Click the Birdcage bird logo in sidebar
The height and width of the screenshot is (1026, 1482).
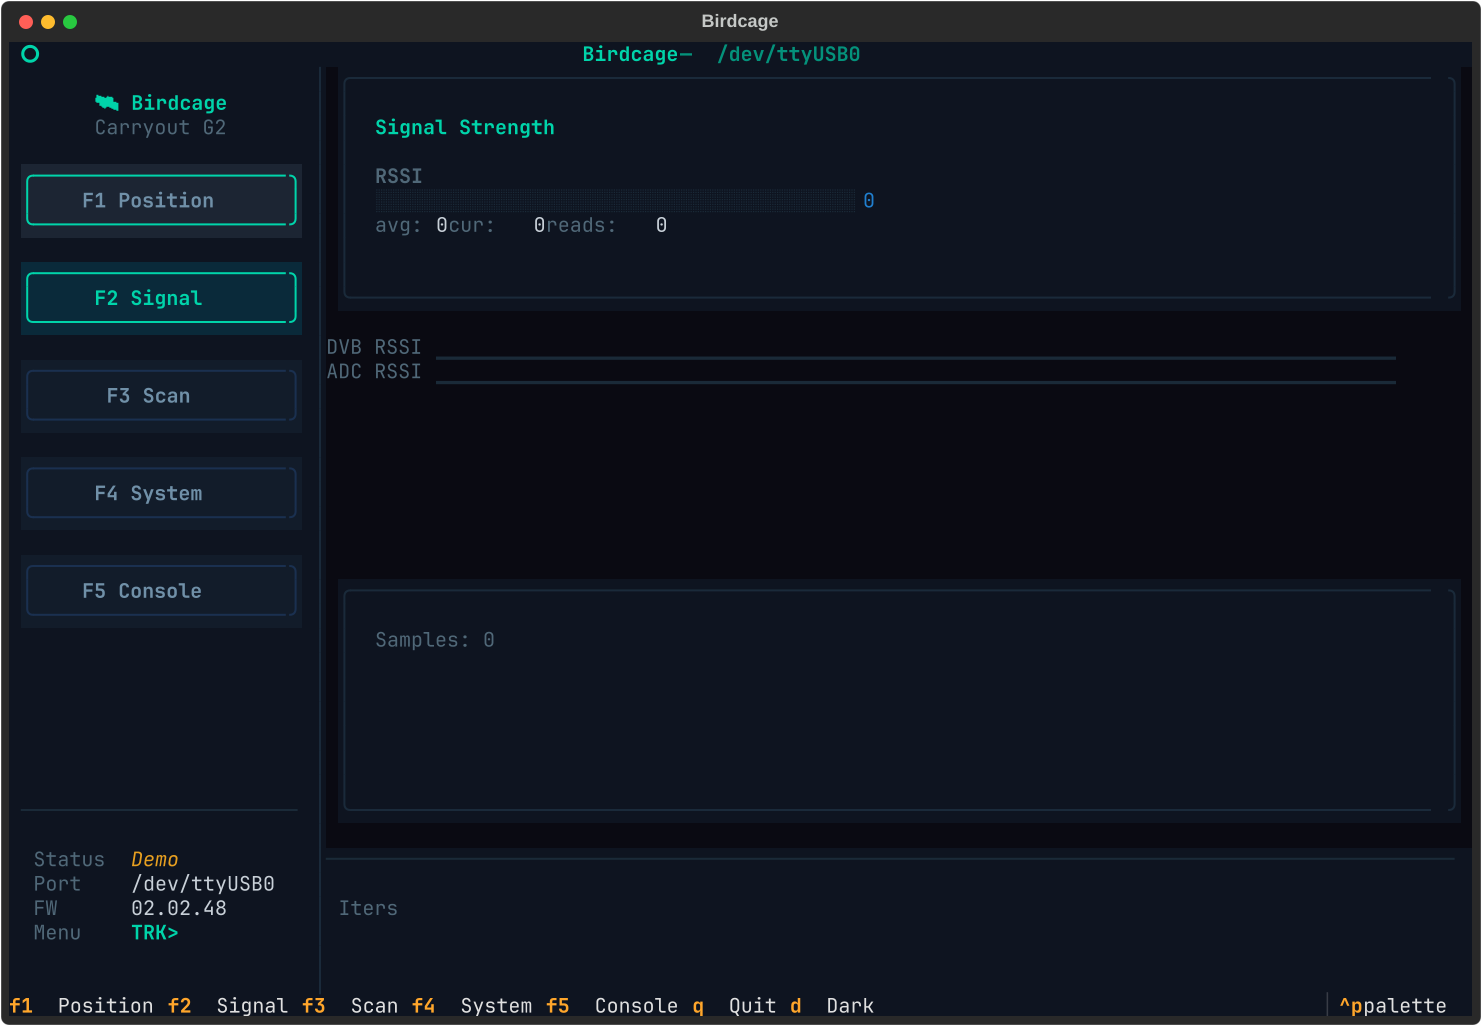[107, 103]
